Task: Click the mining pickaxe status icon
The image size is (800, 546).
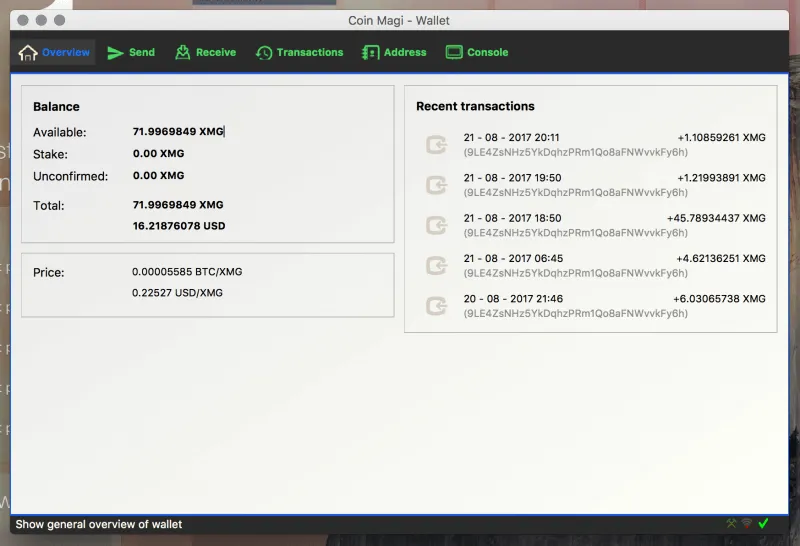Action: pos(731,523)
